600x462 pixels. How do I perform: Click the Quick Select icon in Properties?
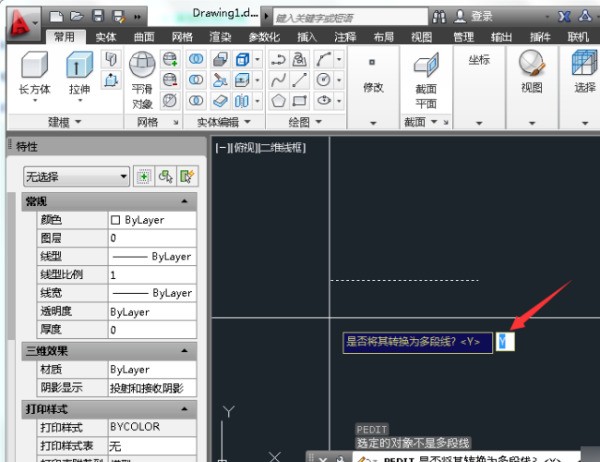[186, 177]
